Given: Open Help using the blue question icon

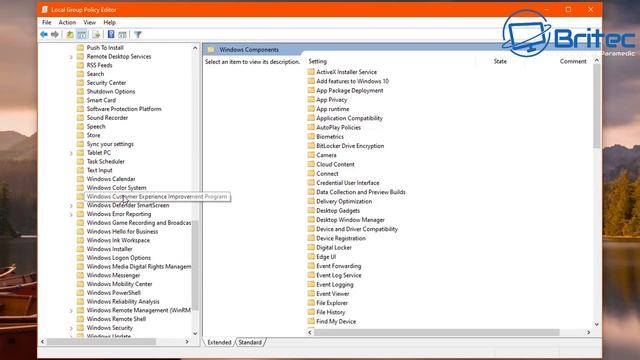Looking at the screenshot, I should [x=111, y=35].
